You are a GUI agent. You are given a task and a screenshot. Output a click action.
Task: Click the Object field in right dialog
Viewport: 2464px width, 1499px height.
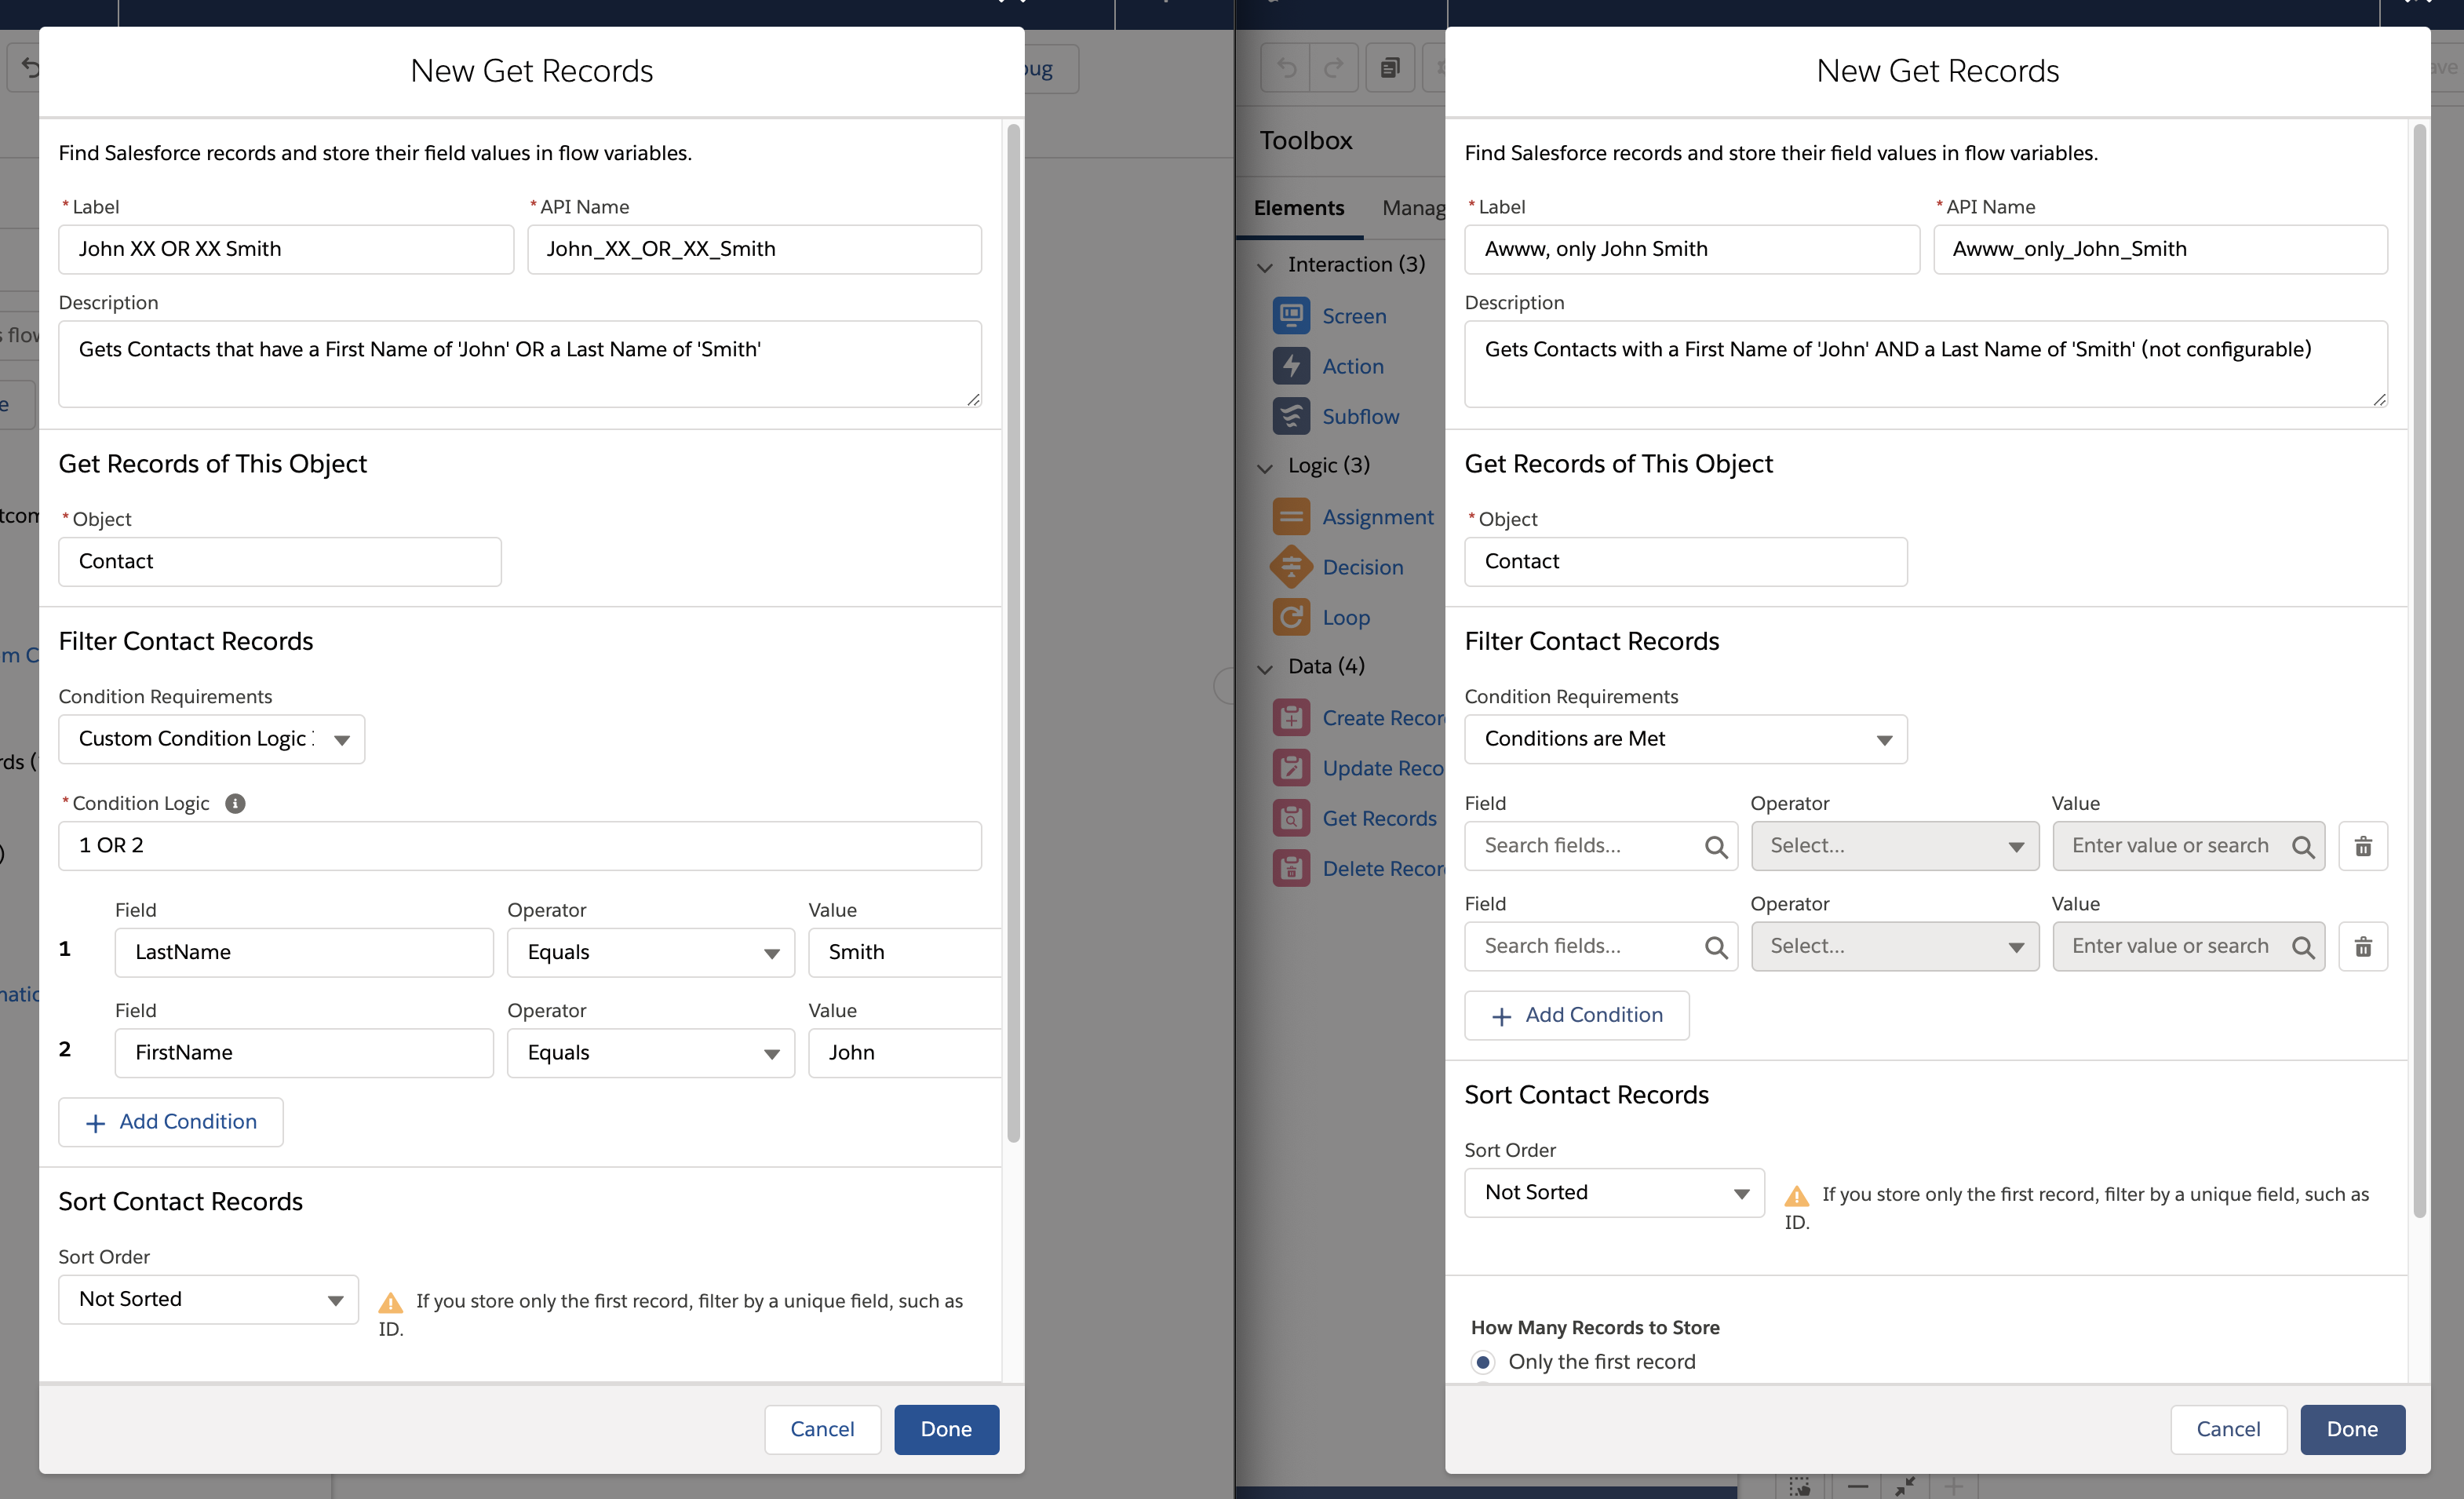[1686, 562]
